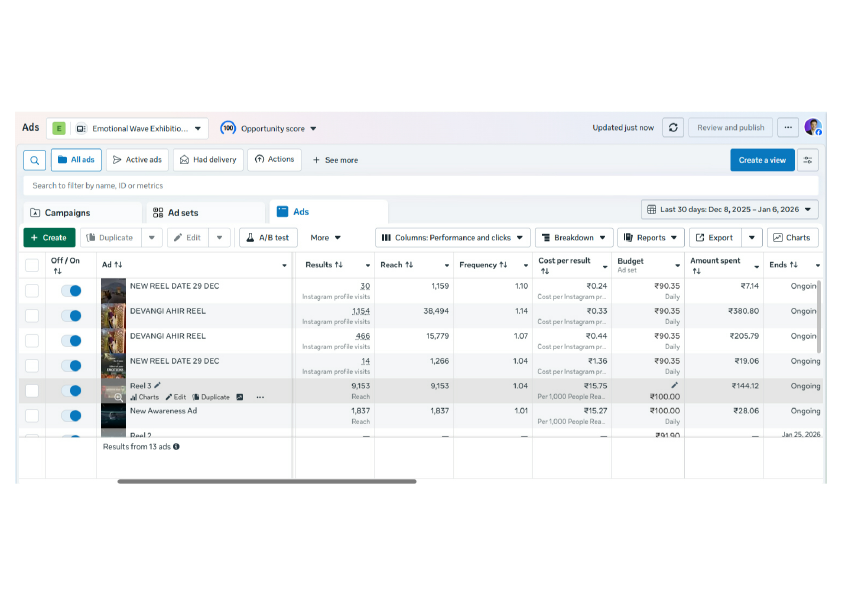Open the Breakdown dropdown
The width and height of the screenshot is (842, 595).
[574, 237]
